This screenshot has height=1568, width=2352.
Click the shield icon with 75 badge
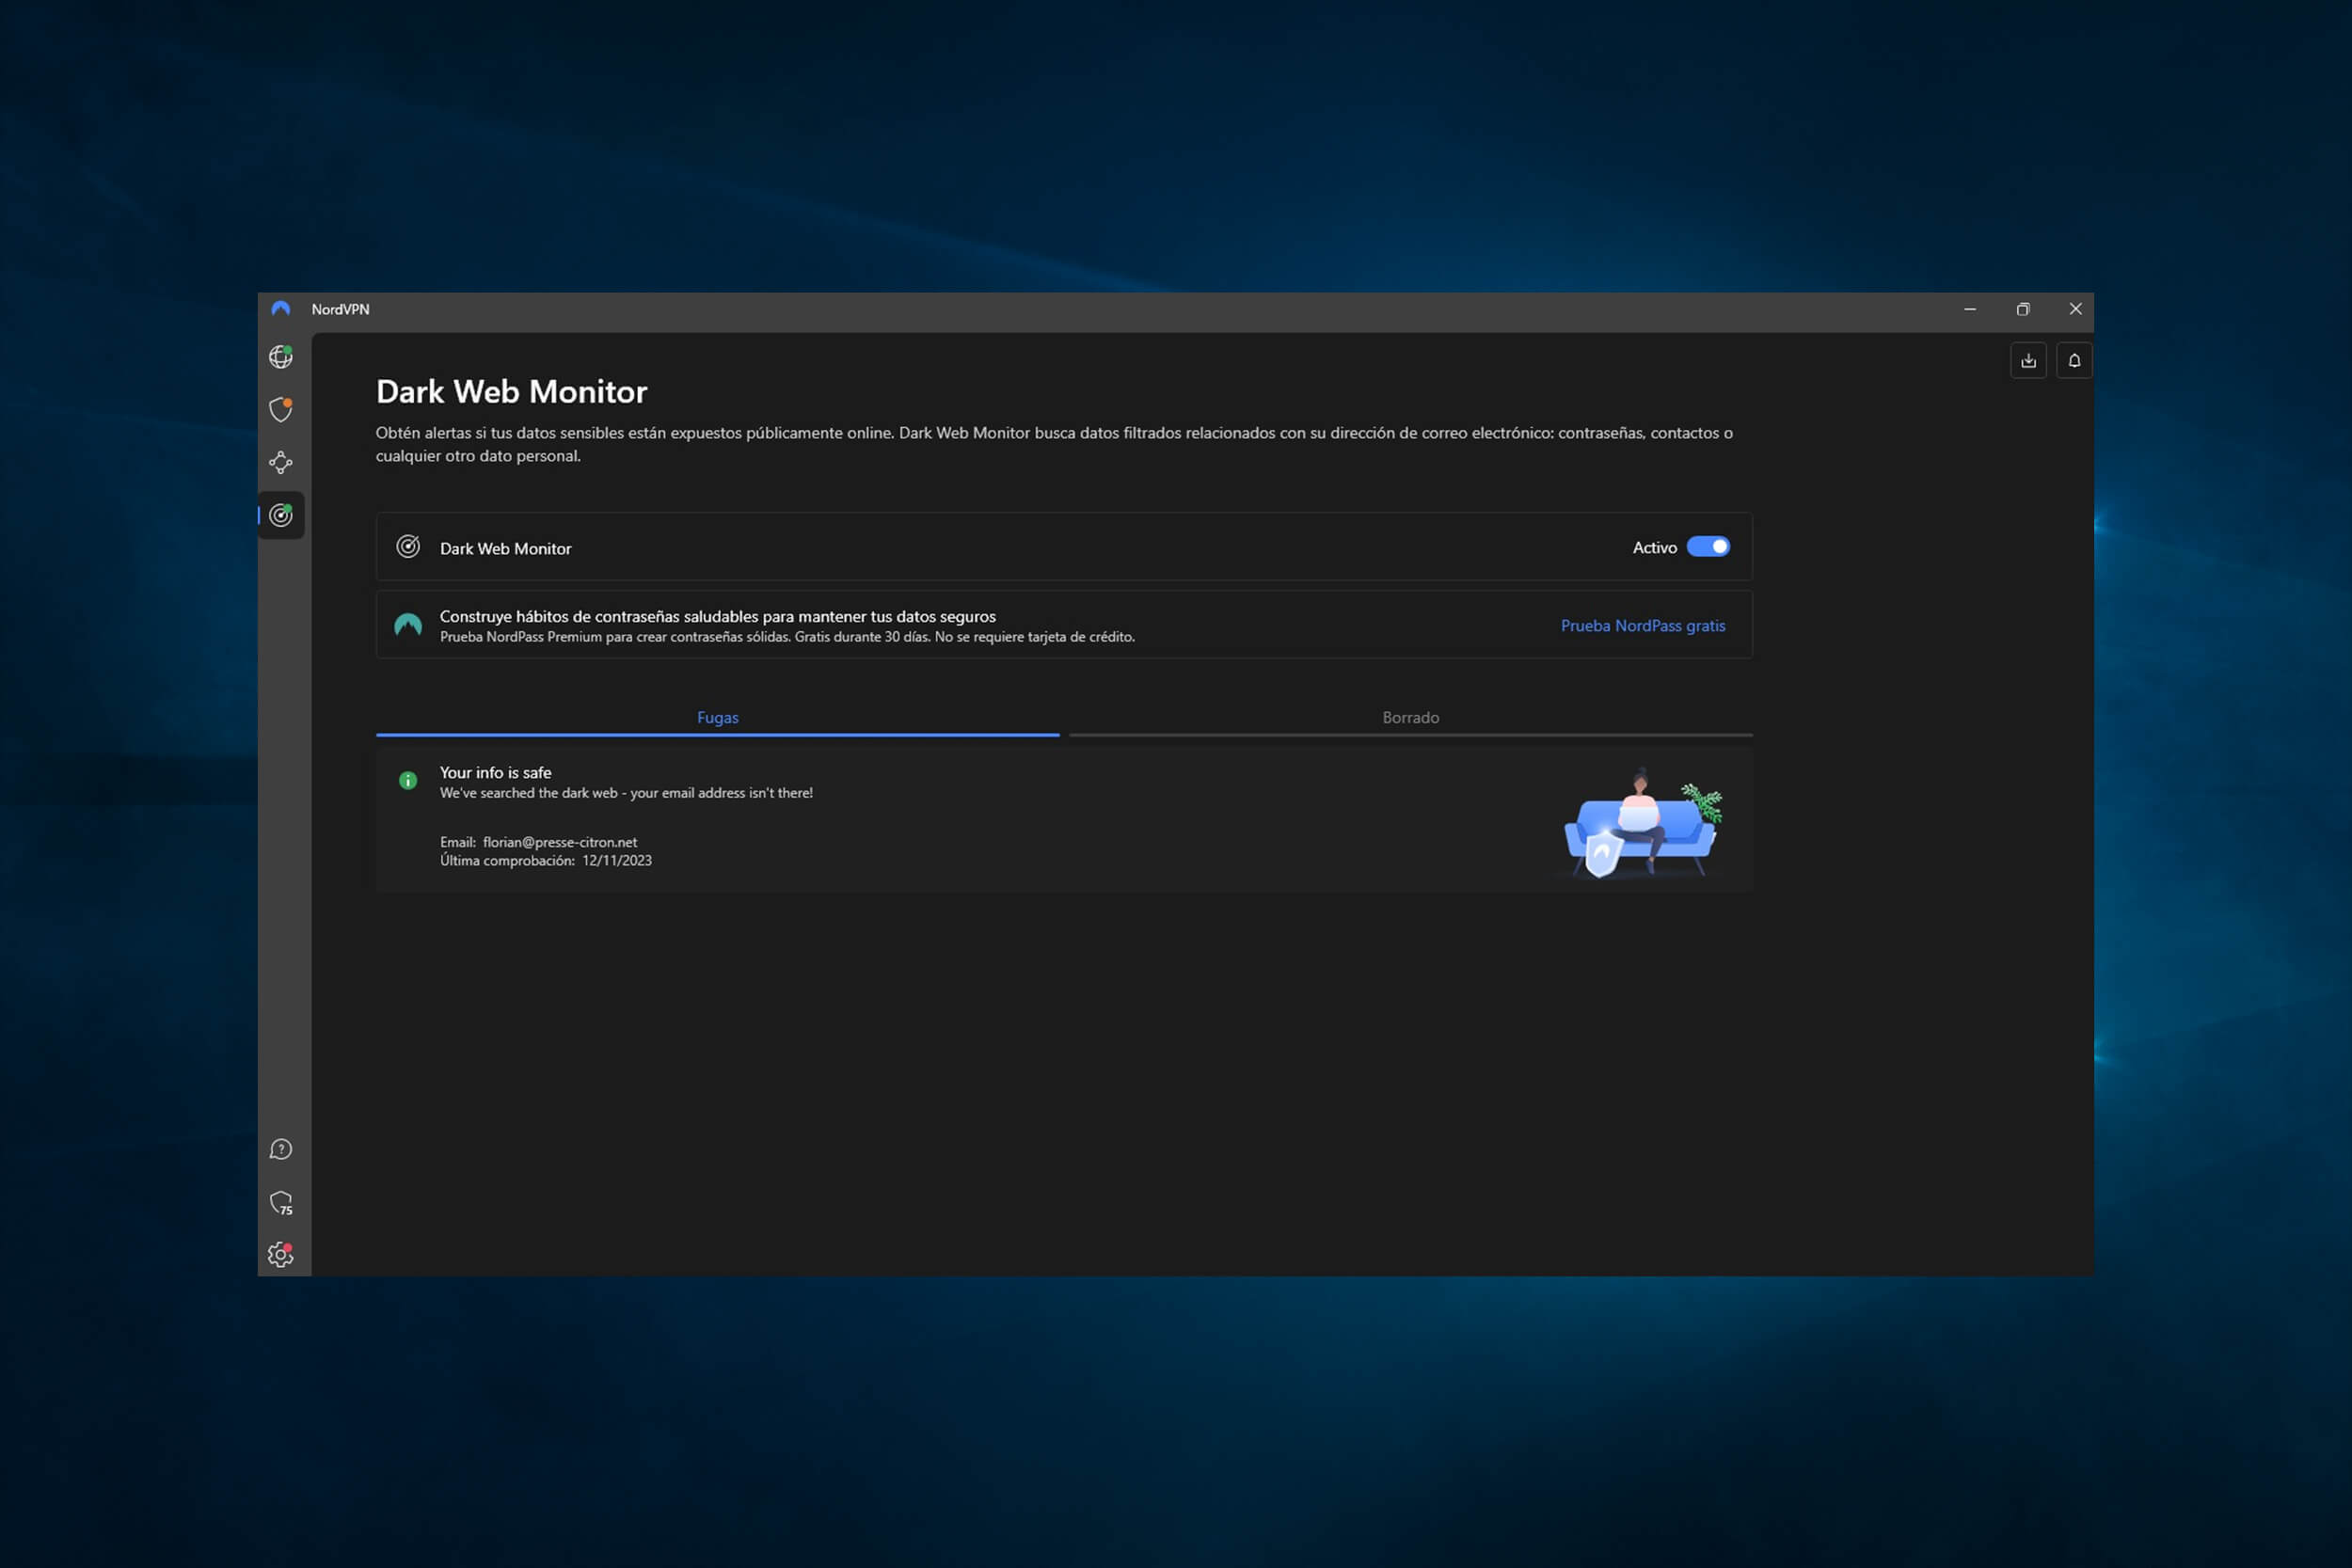(281, 1202)
